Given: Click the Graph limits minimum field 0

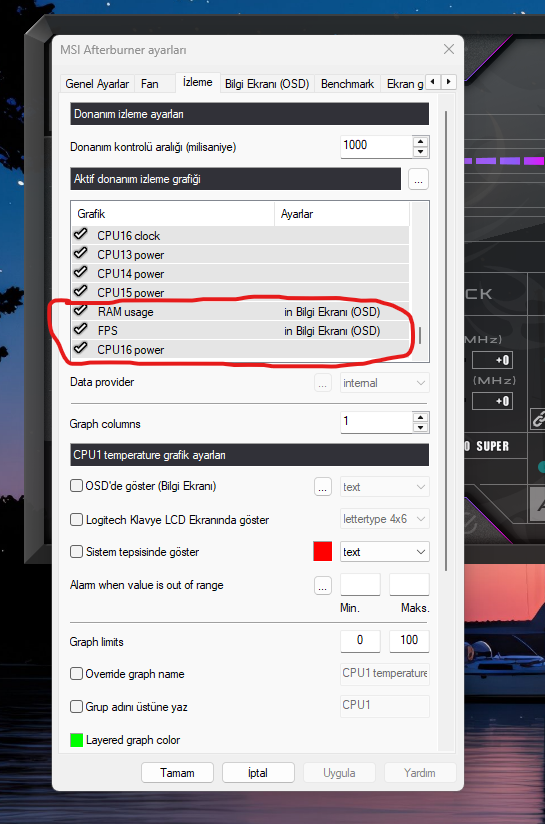Looking at the screenshot, I should coord(361,641).
